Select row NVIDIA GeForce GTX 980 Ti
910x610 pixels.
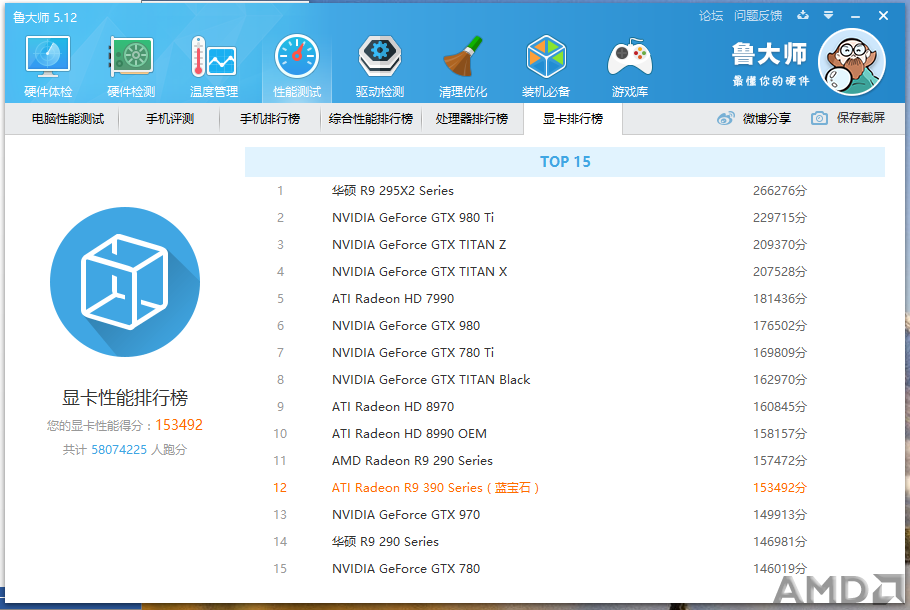pyautogui.click(x=565, y=218)
